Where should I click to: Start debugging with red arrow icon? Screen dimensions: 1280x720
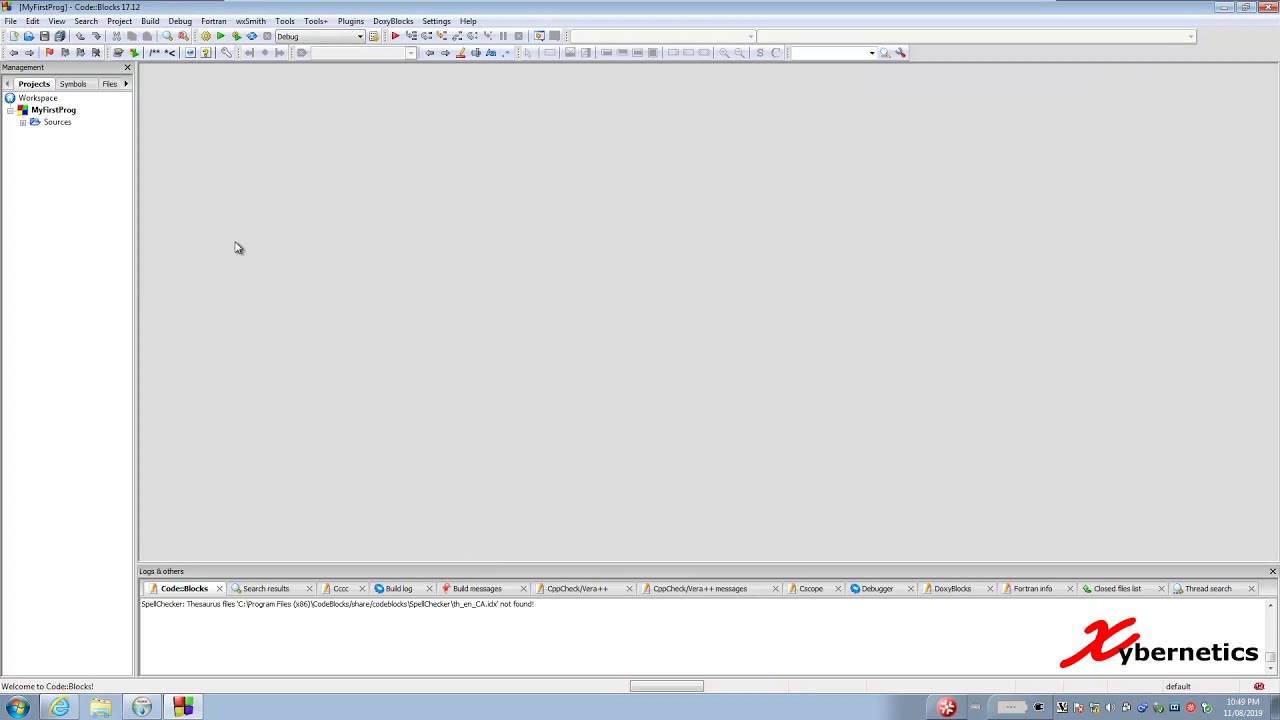pyautogui.click(x=395, y=36)
